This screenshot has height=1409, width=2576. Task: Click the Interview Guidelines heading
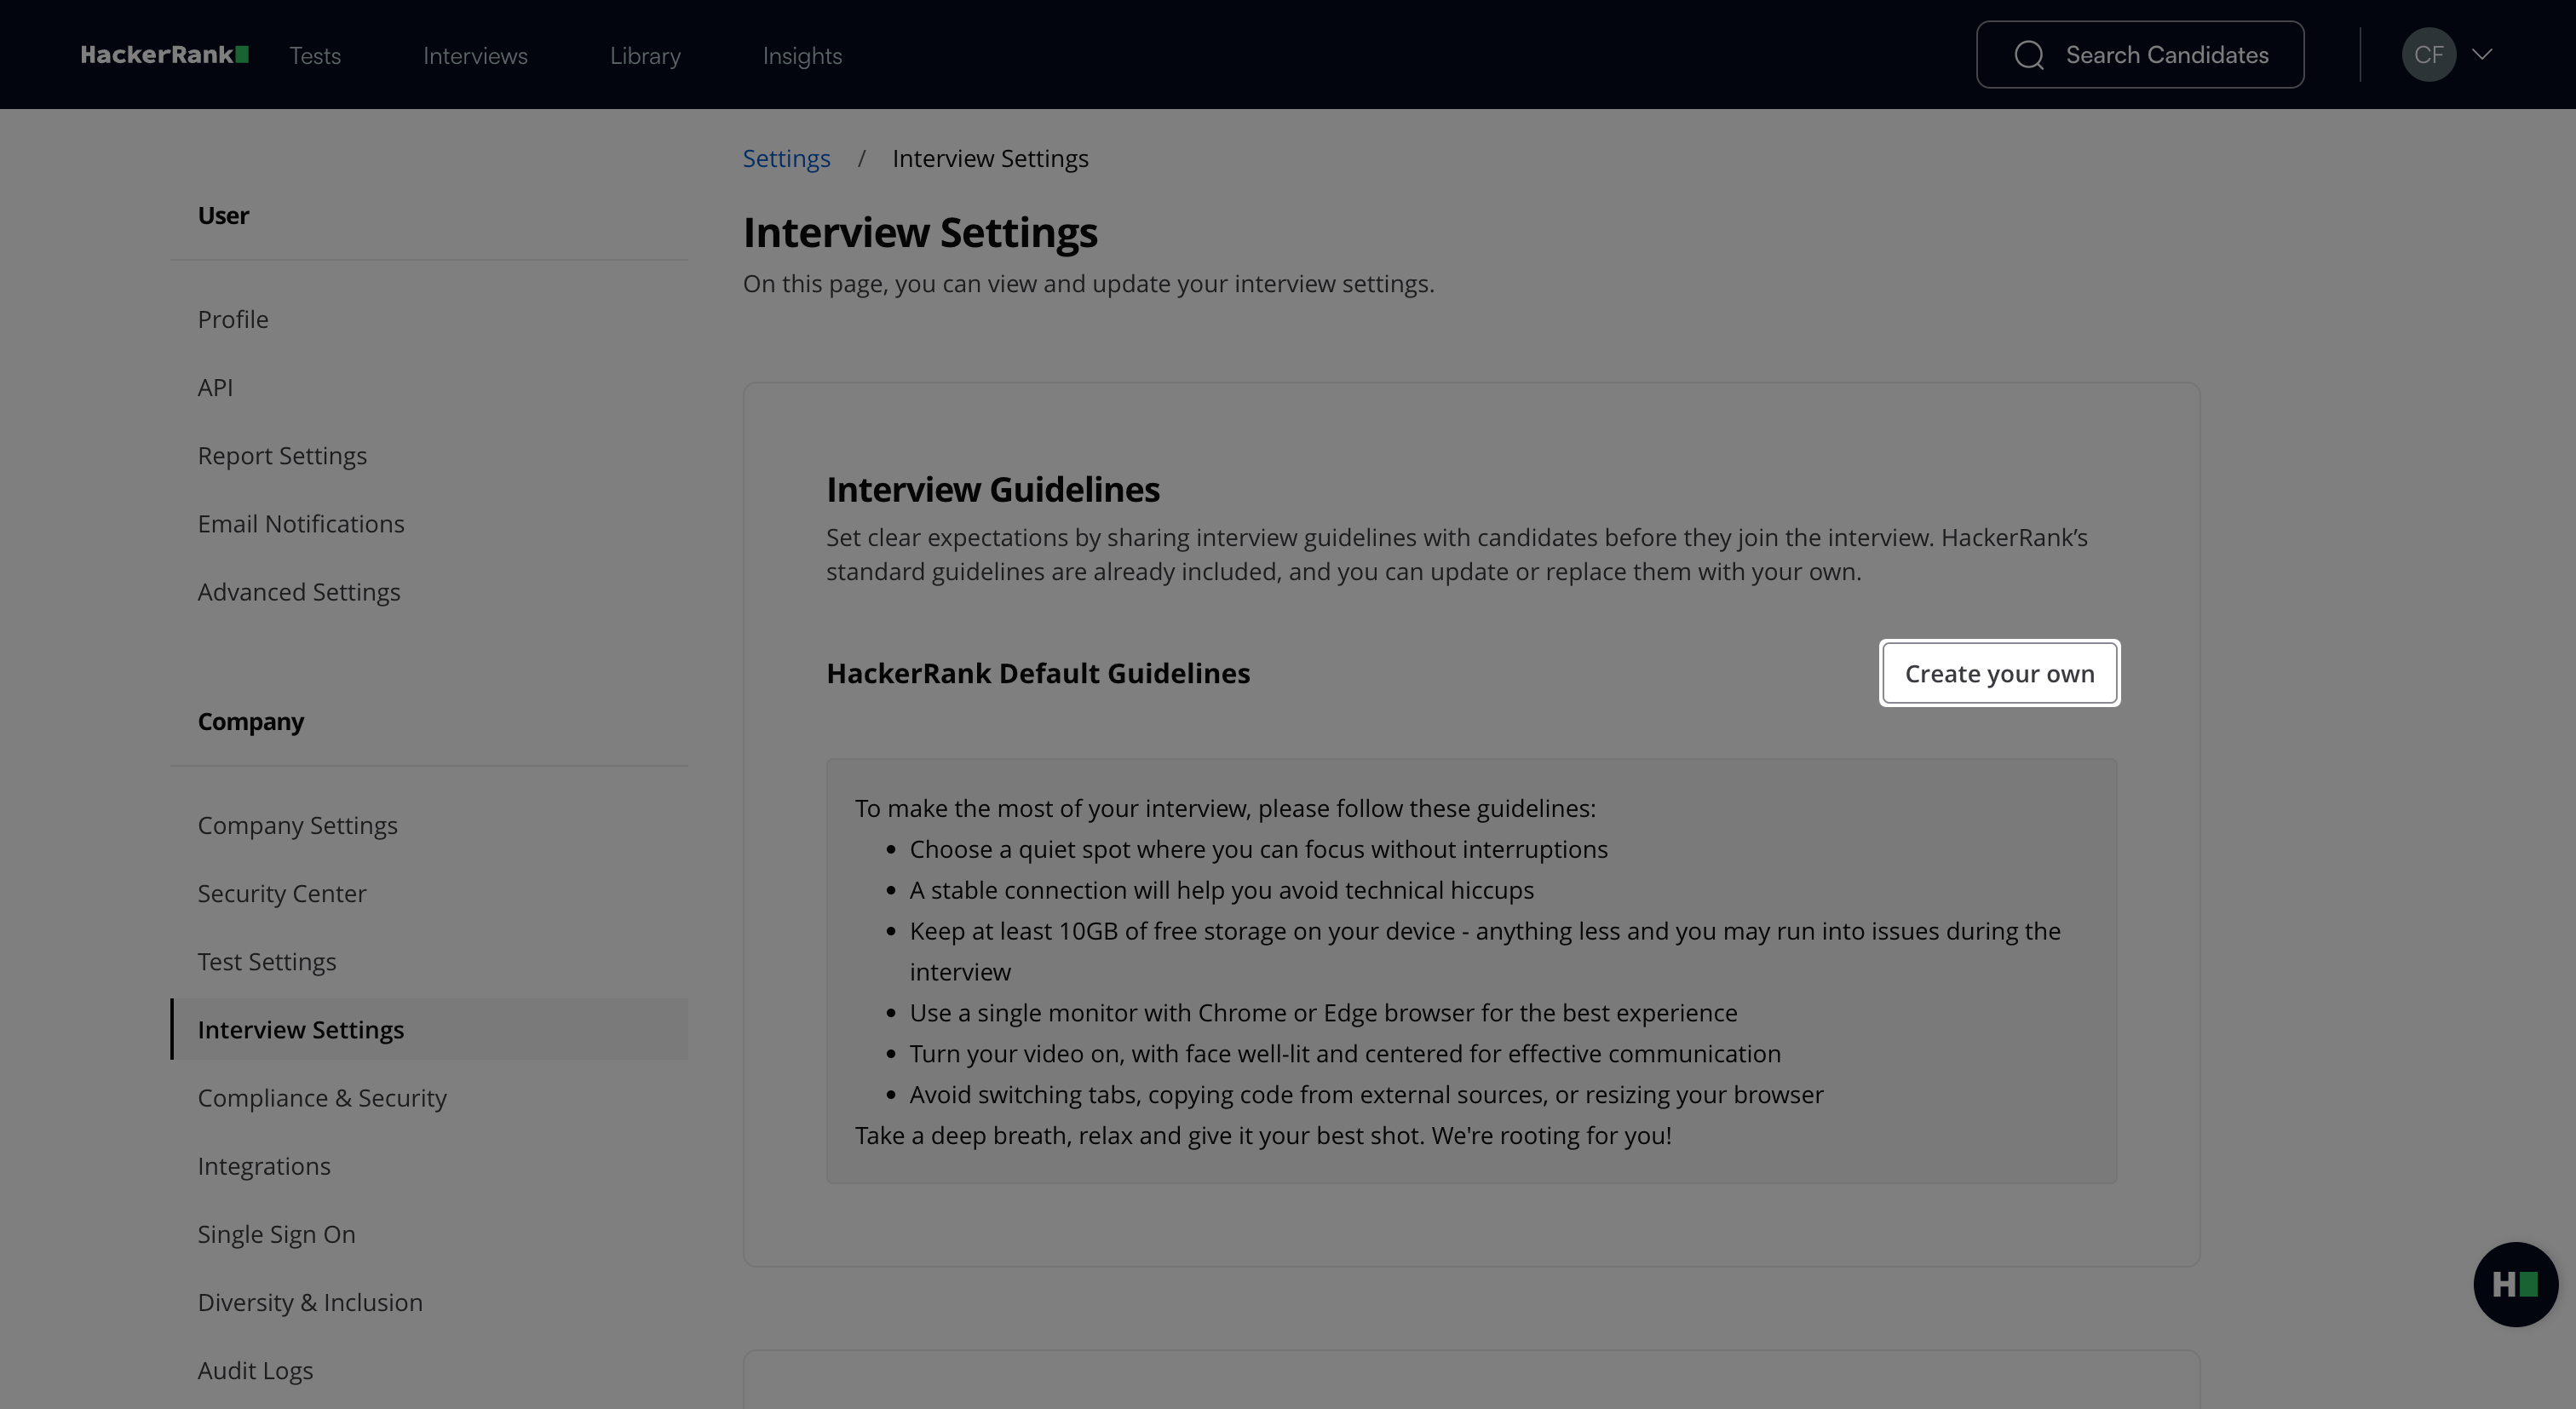992,490
